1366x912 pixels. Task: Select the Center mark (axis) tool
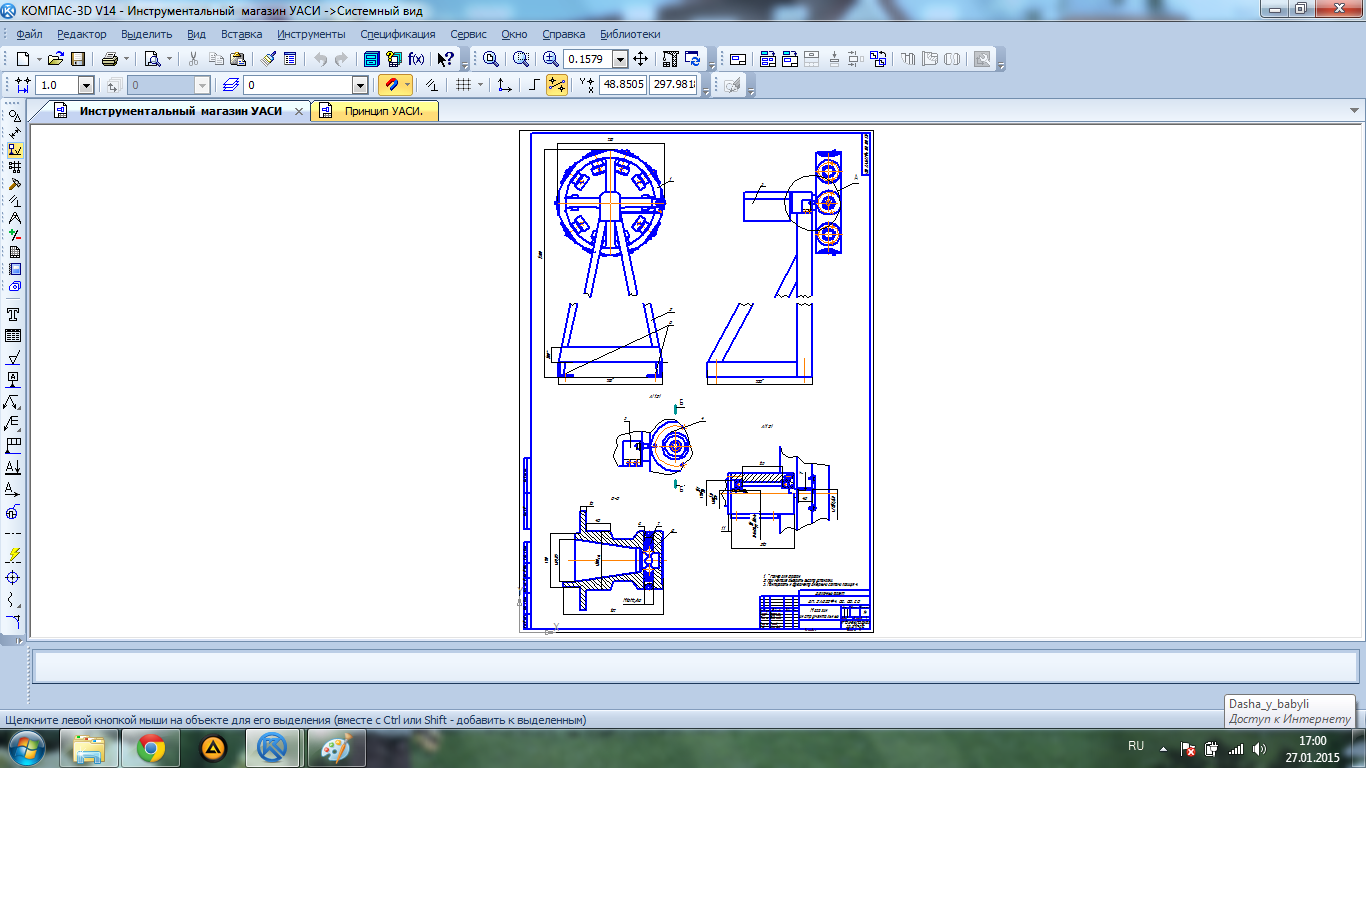(x=14, y=578)
